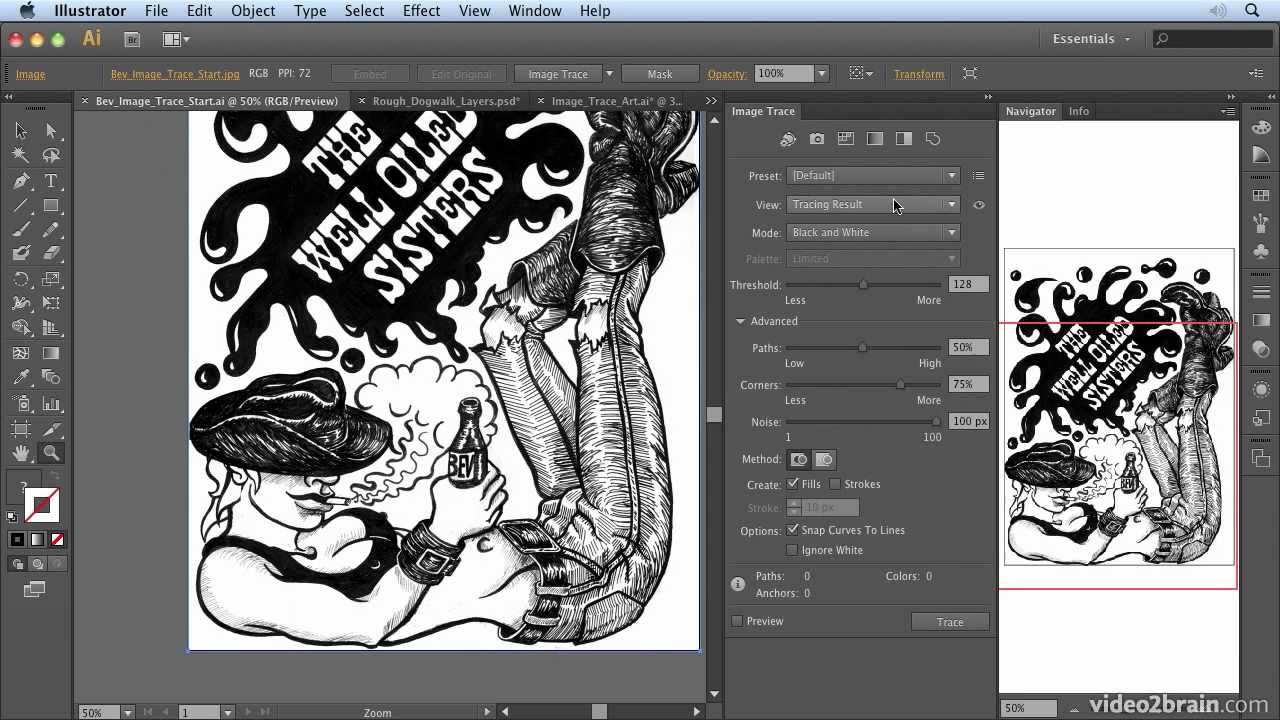Viewport: 1280px width, 720px height.
Task: Select the Zoom tool in the toolbar
Action: [x=51, y=452]
